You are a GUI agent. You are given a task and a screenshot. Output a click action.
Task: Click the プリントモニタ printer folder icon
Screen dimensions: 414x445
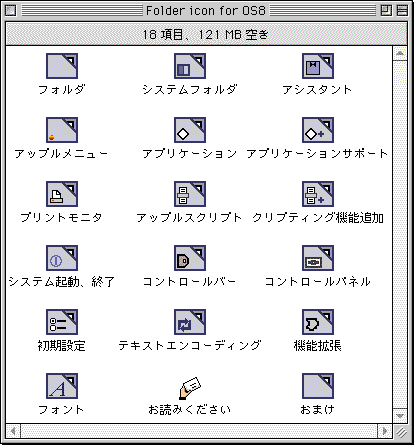[x=62, y=194]
